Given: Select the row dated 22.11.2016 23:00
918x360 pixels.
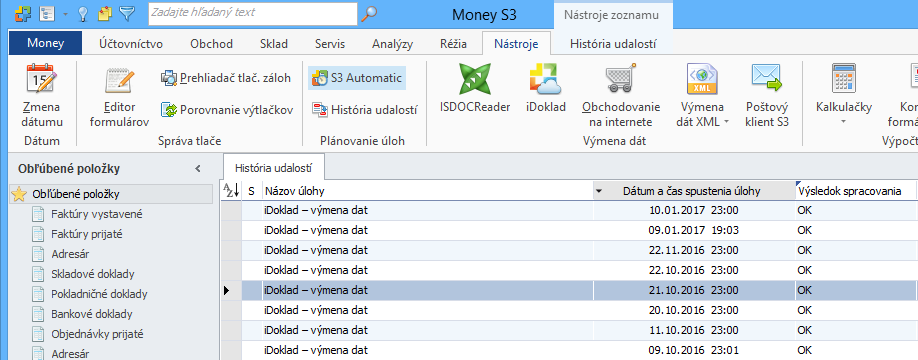Looking at the screenshot, I should point(569,250).
